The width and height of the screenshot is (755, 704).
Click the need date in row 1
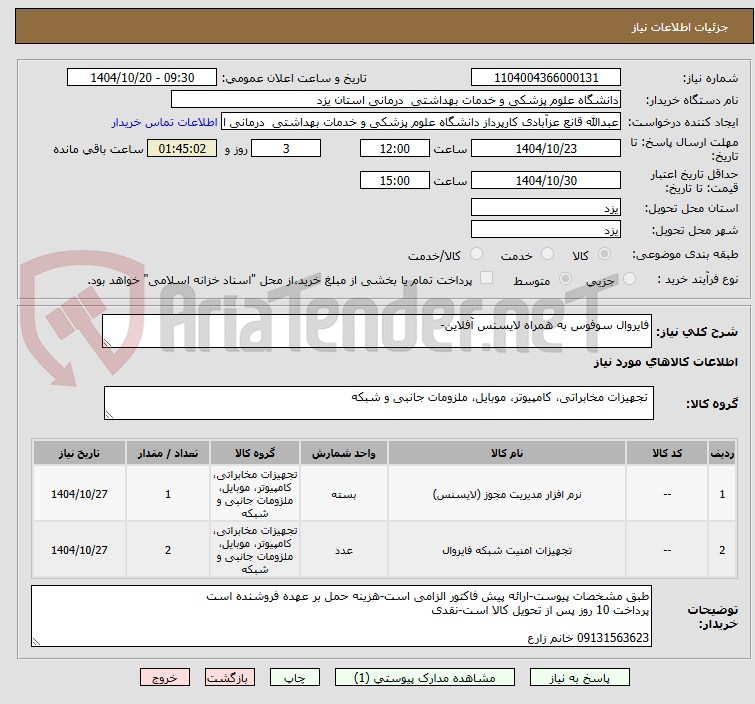79,494
